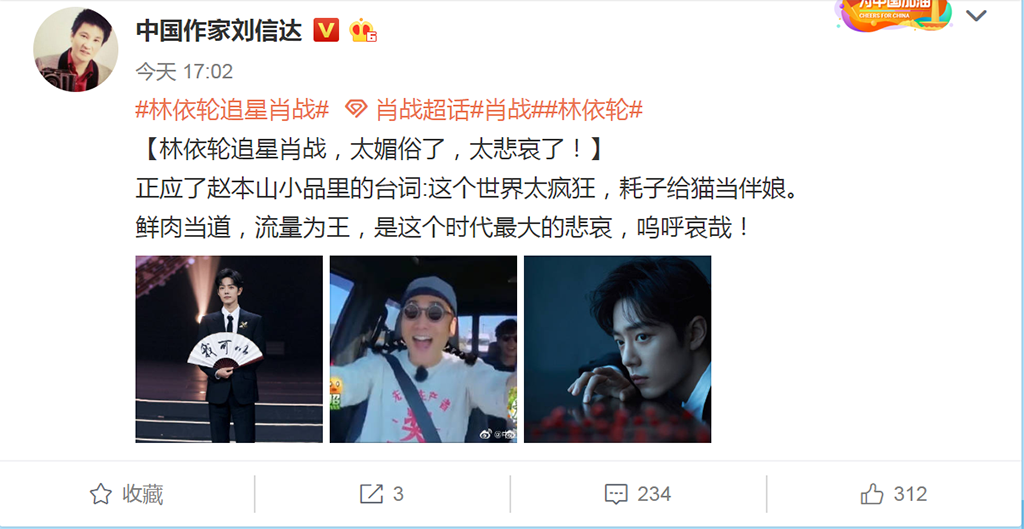
Task: Click the comment bubble icon
Action: click(x=616, y=494)
